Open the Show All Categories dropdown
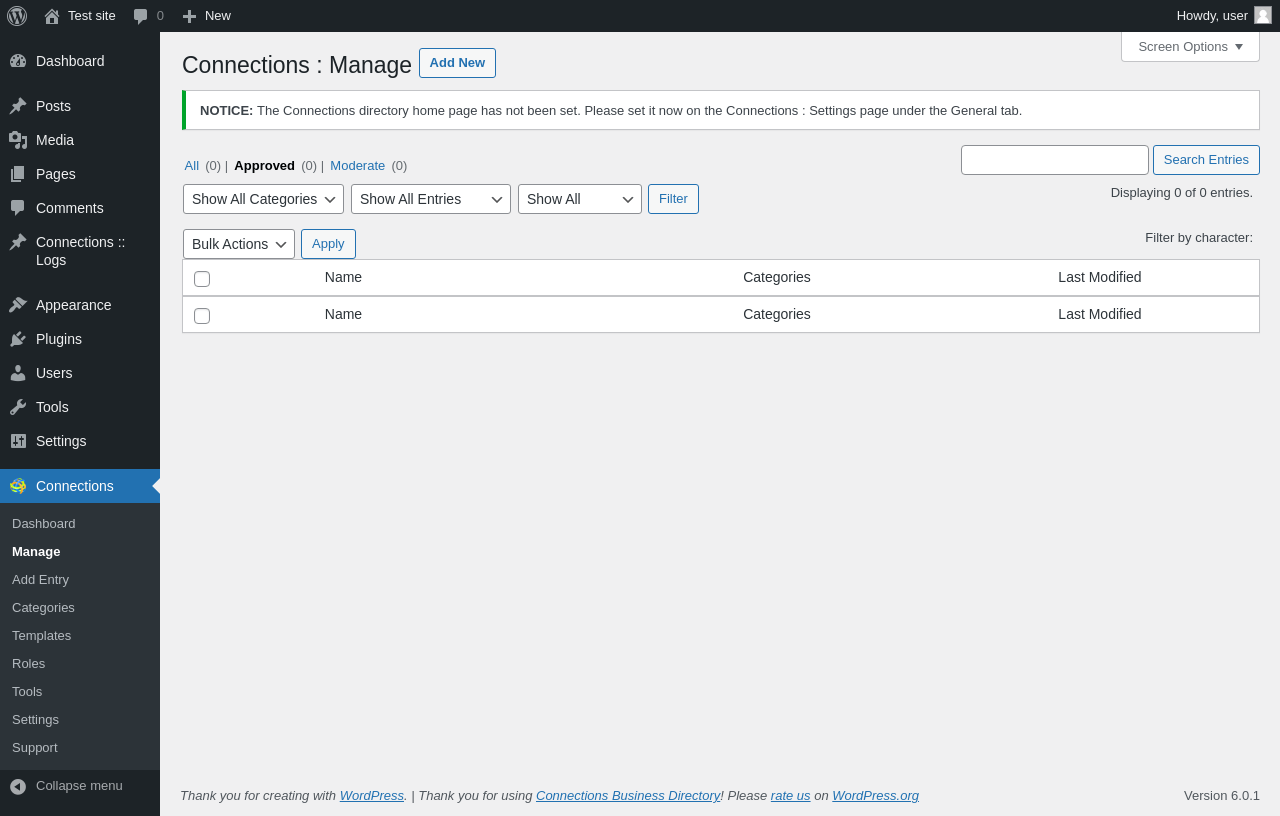This screenshot has height=816, width=1280. 263,199
